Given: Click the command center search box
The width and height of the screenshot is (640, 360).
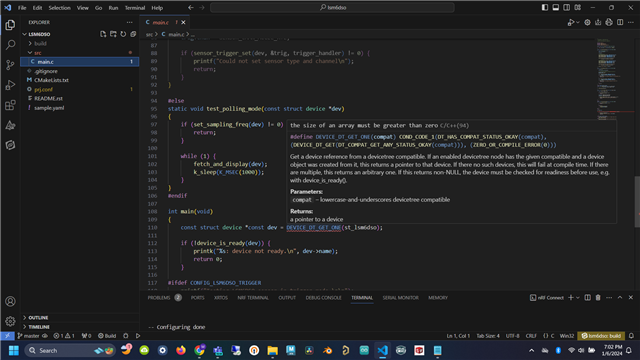Looking at the screenshot, I should click(x=332, y=7).
